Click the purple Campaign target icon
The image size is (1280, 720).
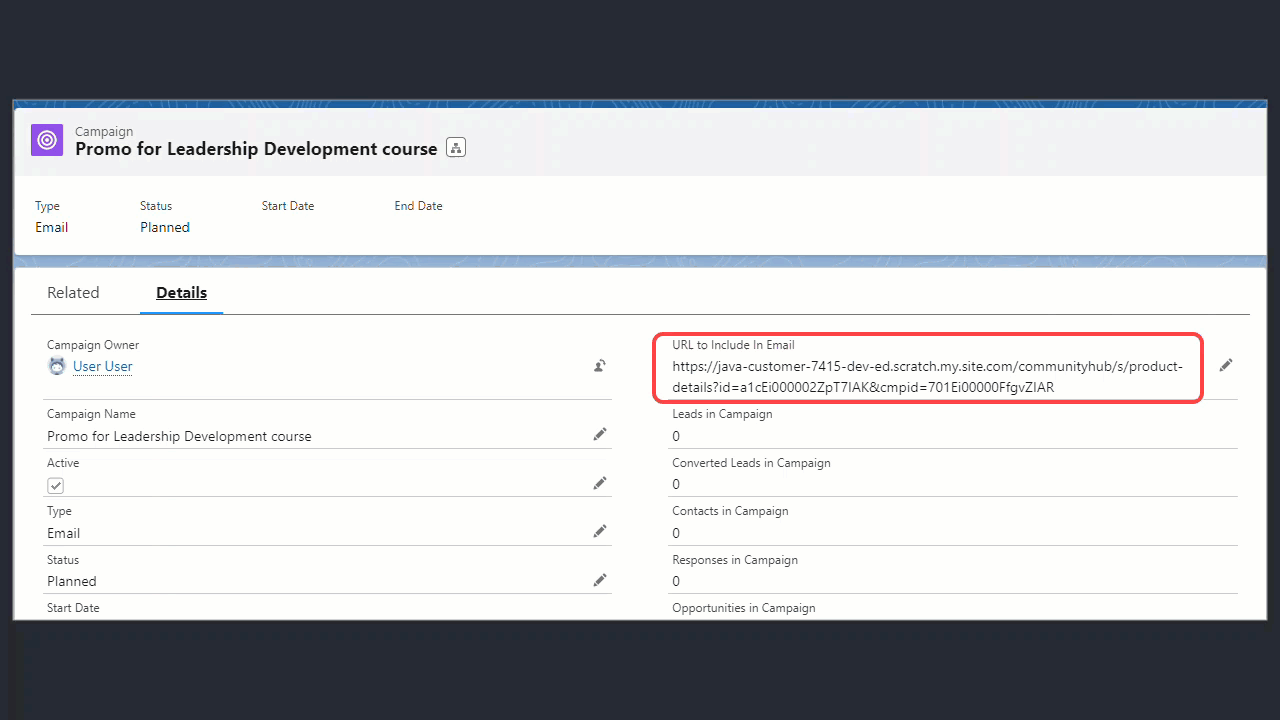47,140
